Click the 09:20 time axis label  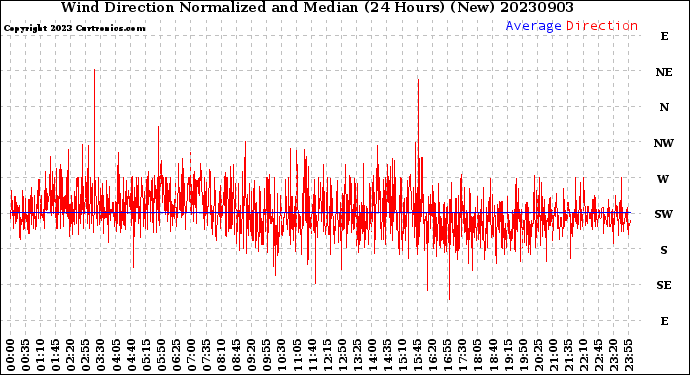(x=252, y=355)
